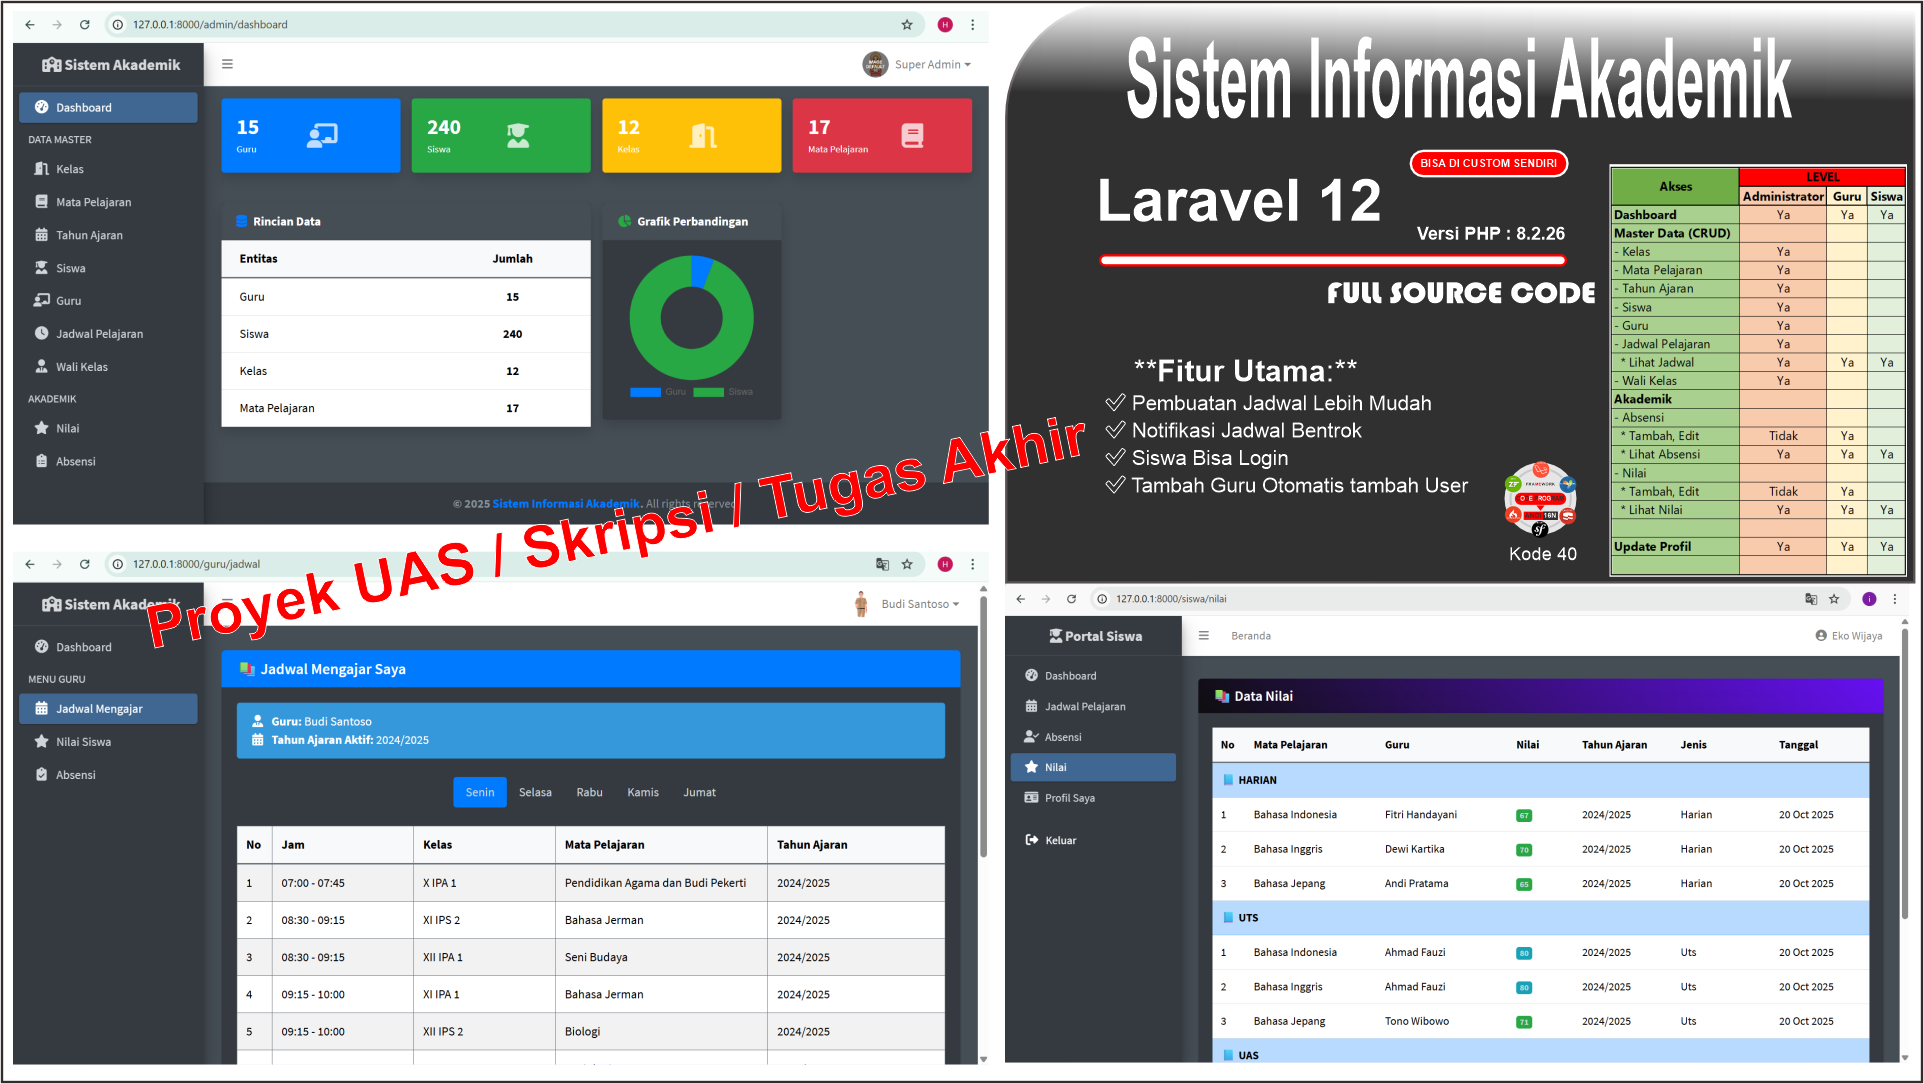Open Absensi in Portal Siswa sidebar
The image size is (1924, 1084).
(1093, 737)
